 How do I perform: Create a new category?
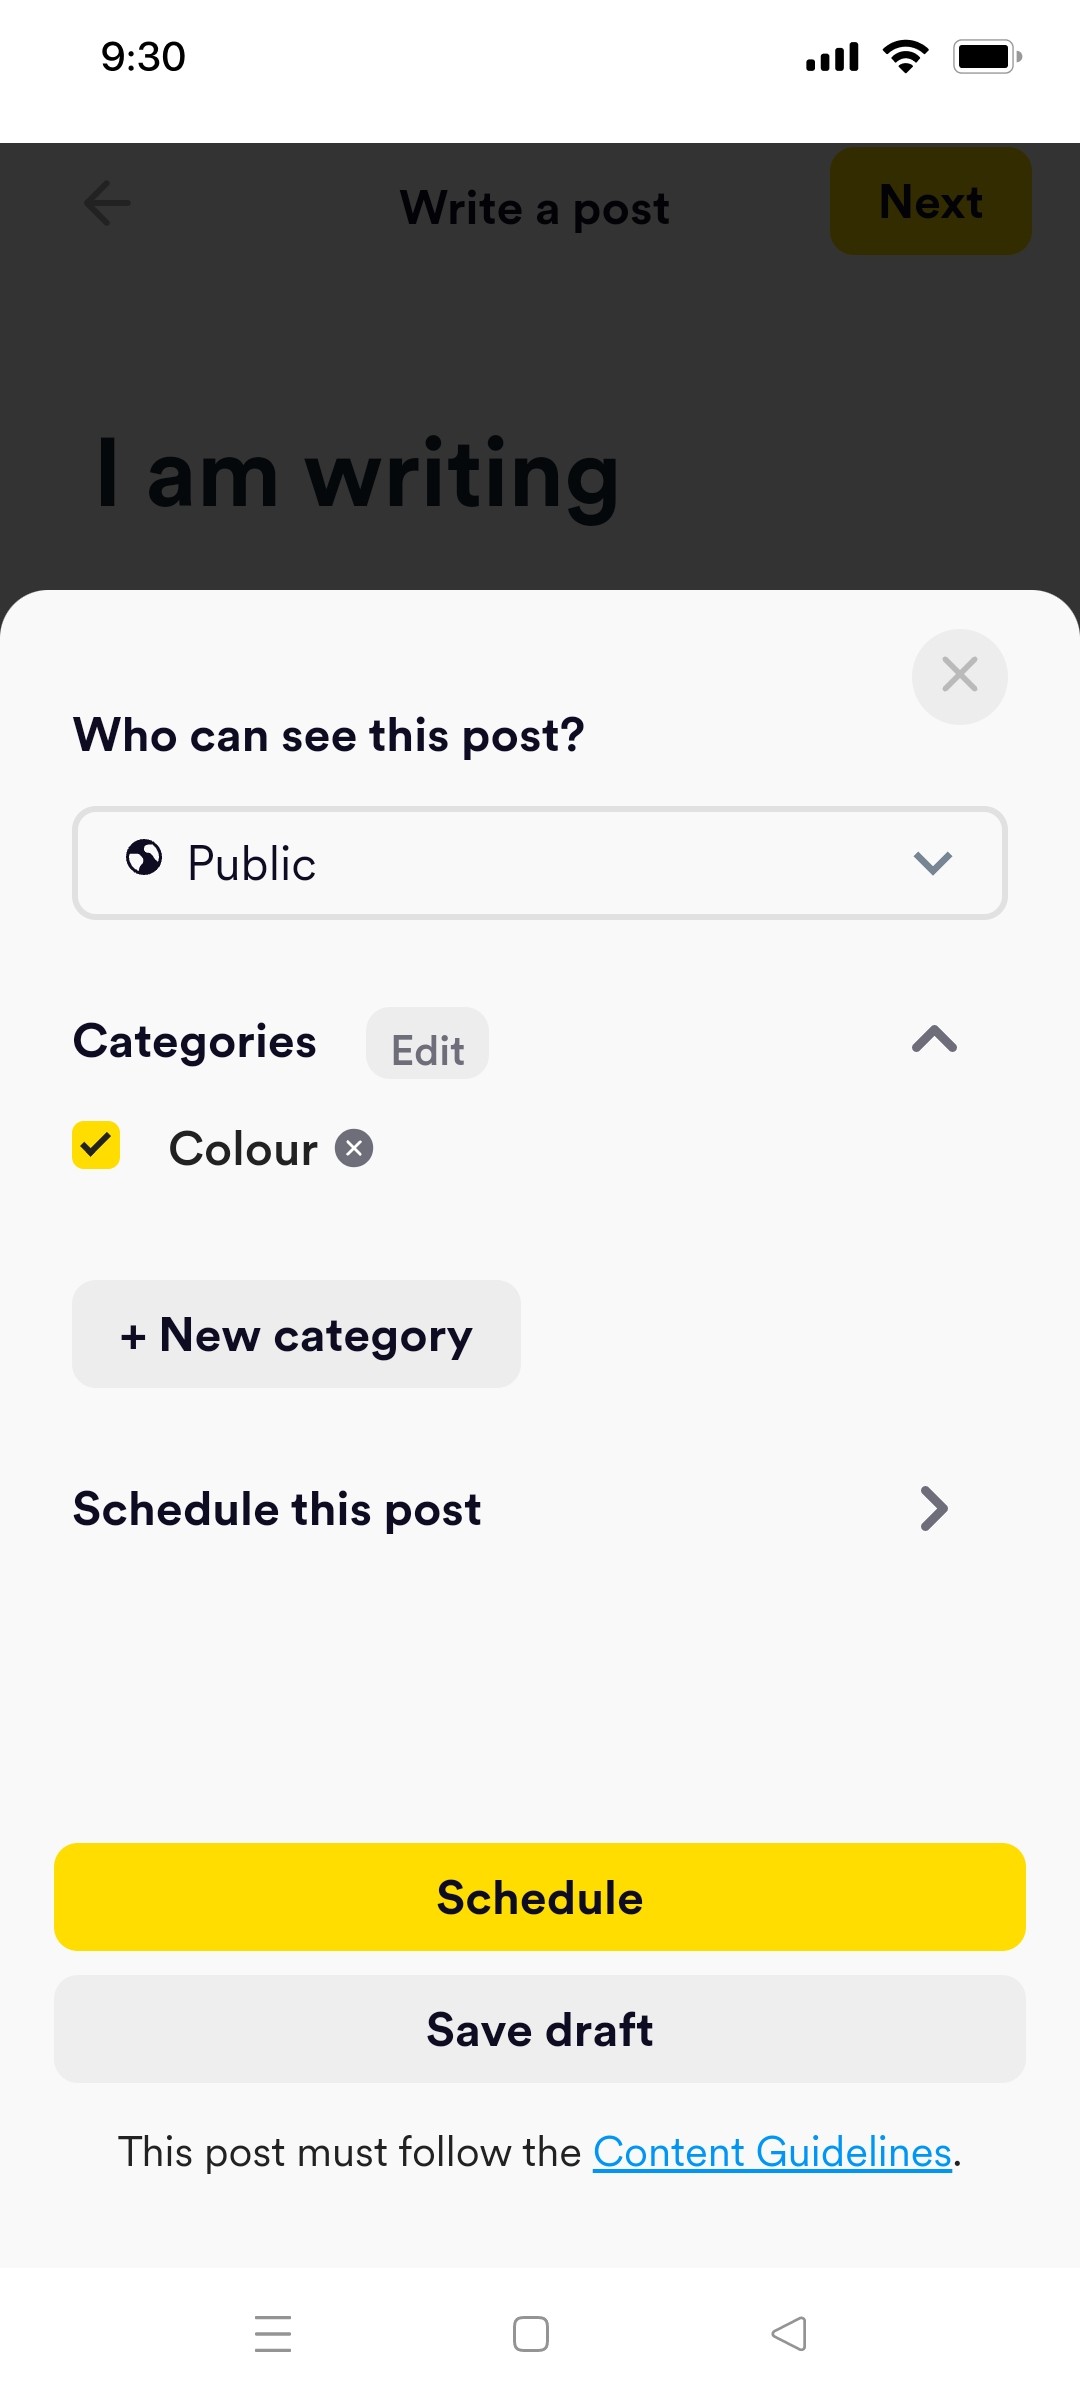tap(295, 1334)
